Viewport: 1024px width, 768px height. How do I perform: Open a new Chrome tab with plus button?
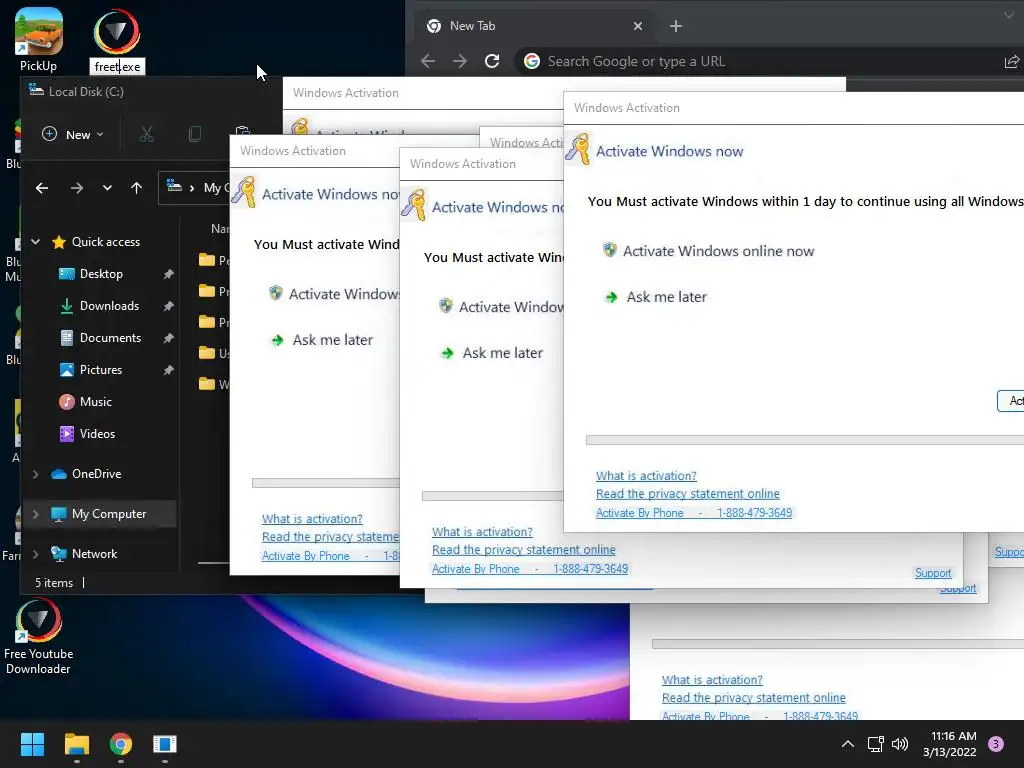coord(676,26)
